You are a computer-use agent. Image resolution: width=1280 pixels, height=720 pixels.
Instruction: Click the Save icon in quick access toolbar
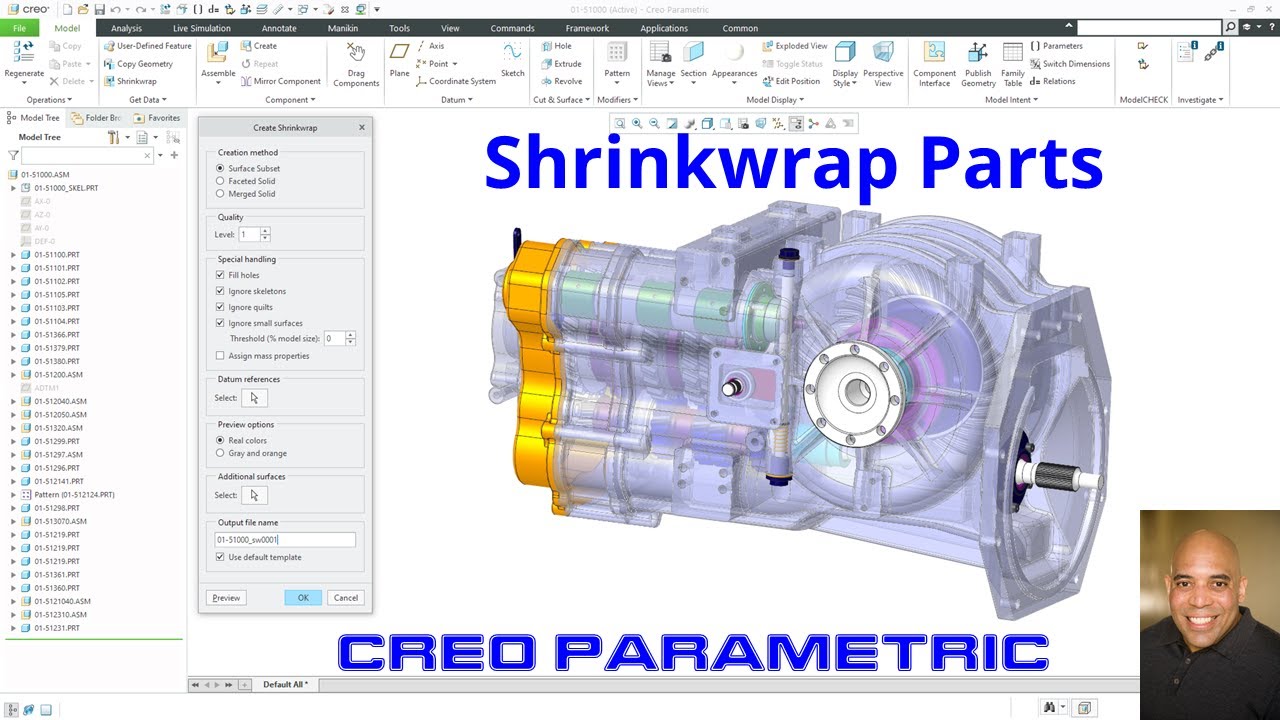[x=99, y=9]
